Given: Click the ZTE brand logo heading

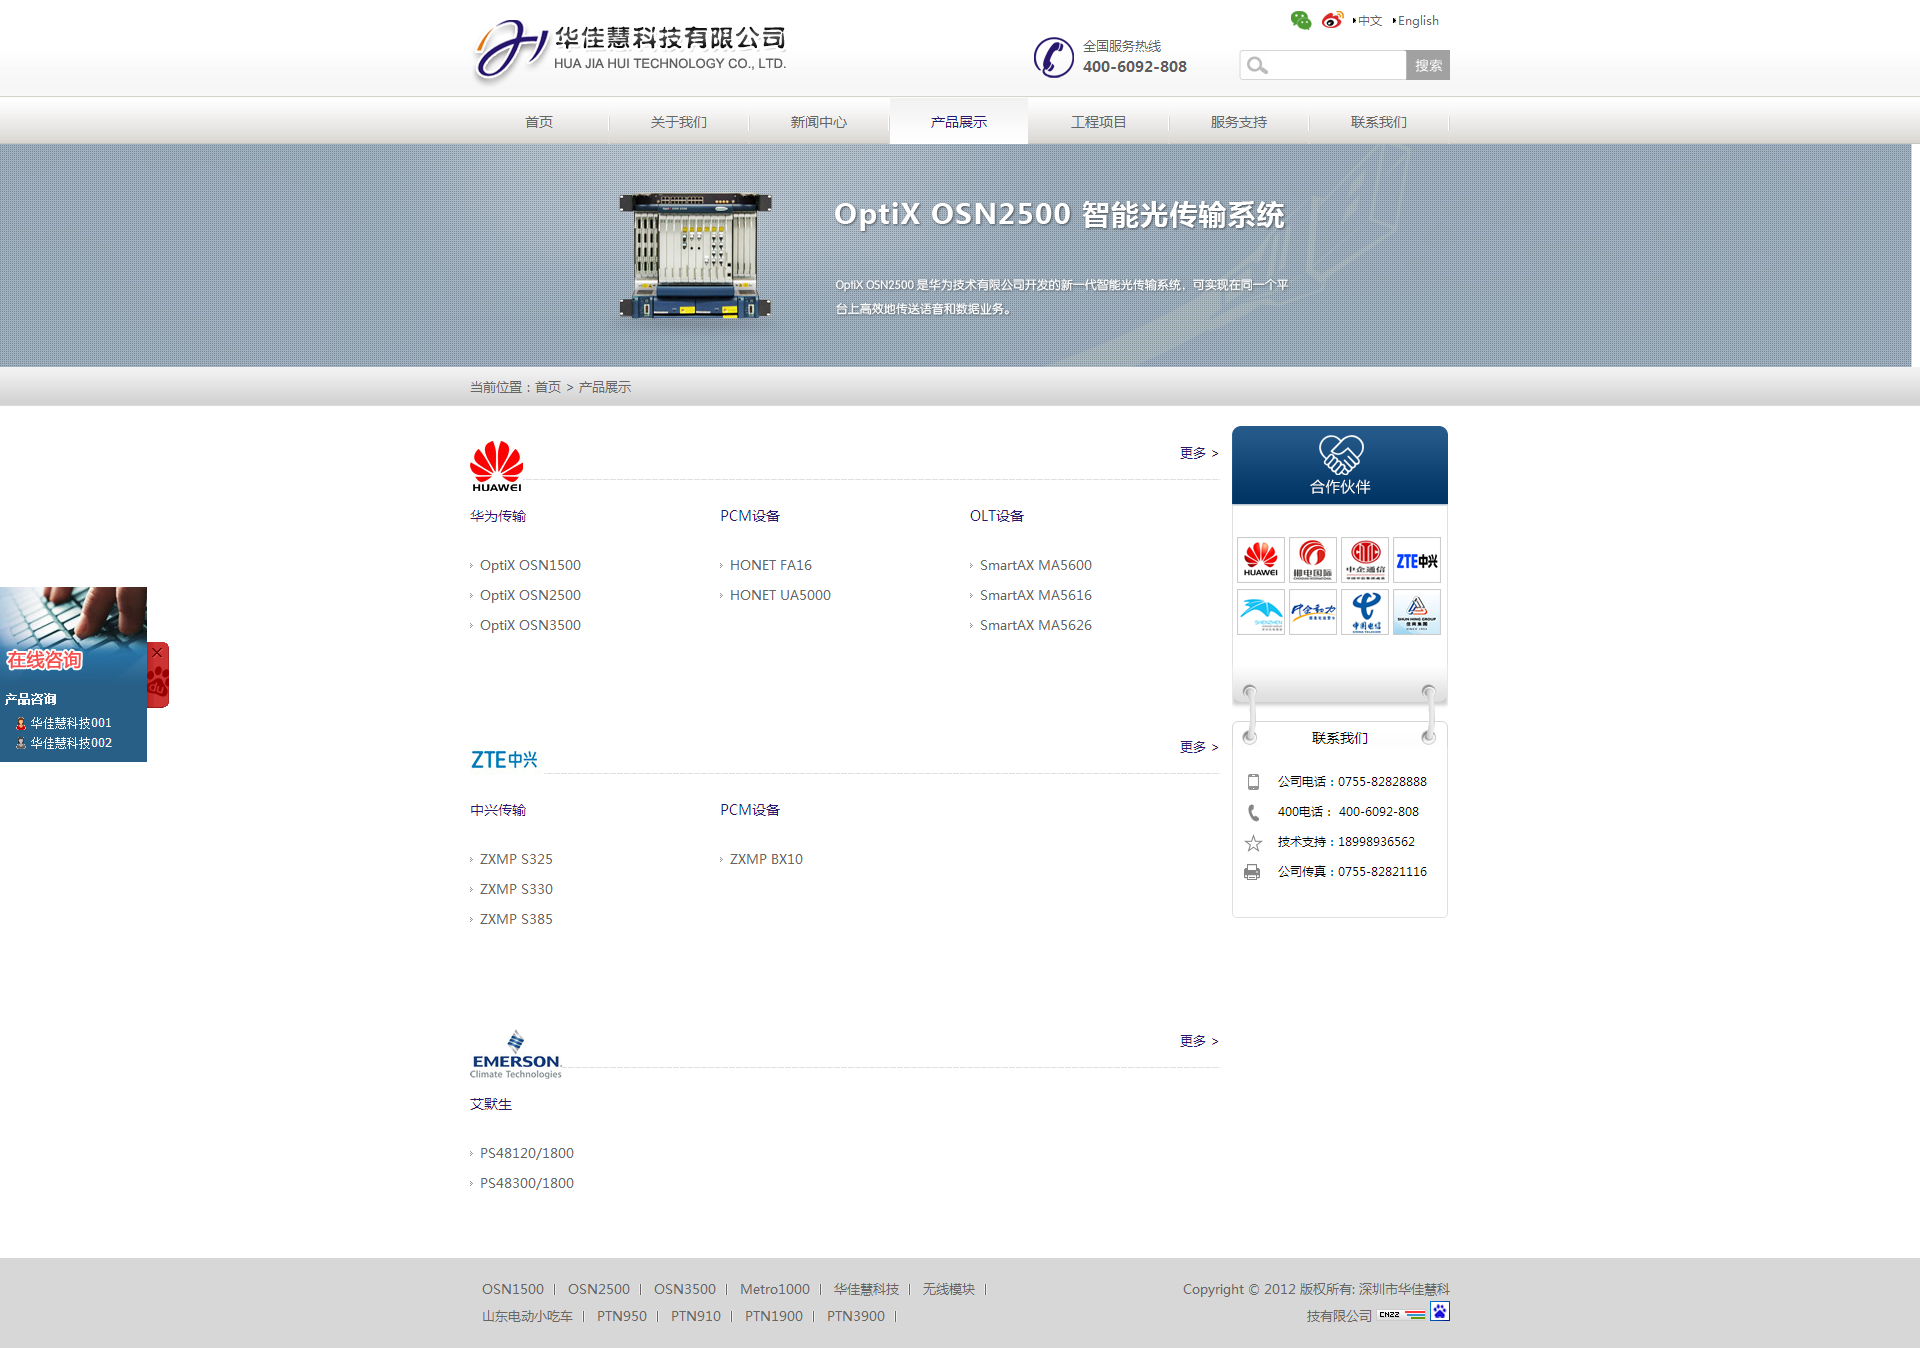Looking at the screenshot, I should tap(504, 760).
